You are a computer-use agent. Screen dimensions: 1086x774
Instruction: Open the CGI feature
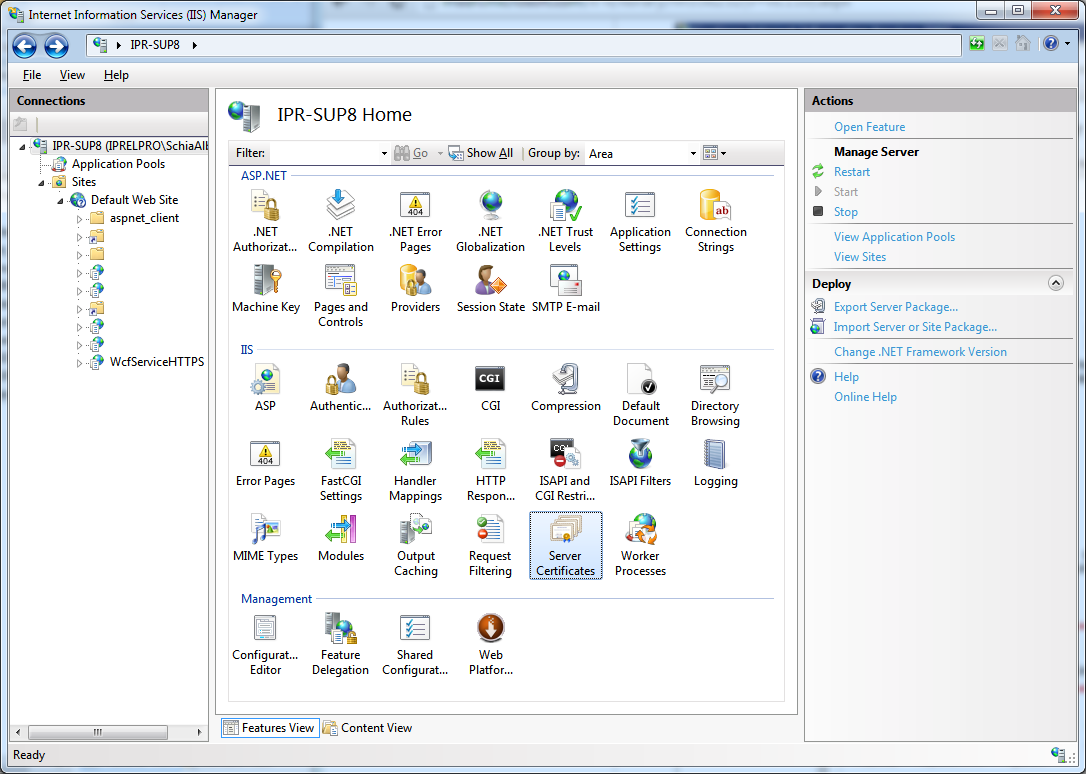pyautogui.click(x=490, y=388)
